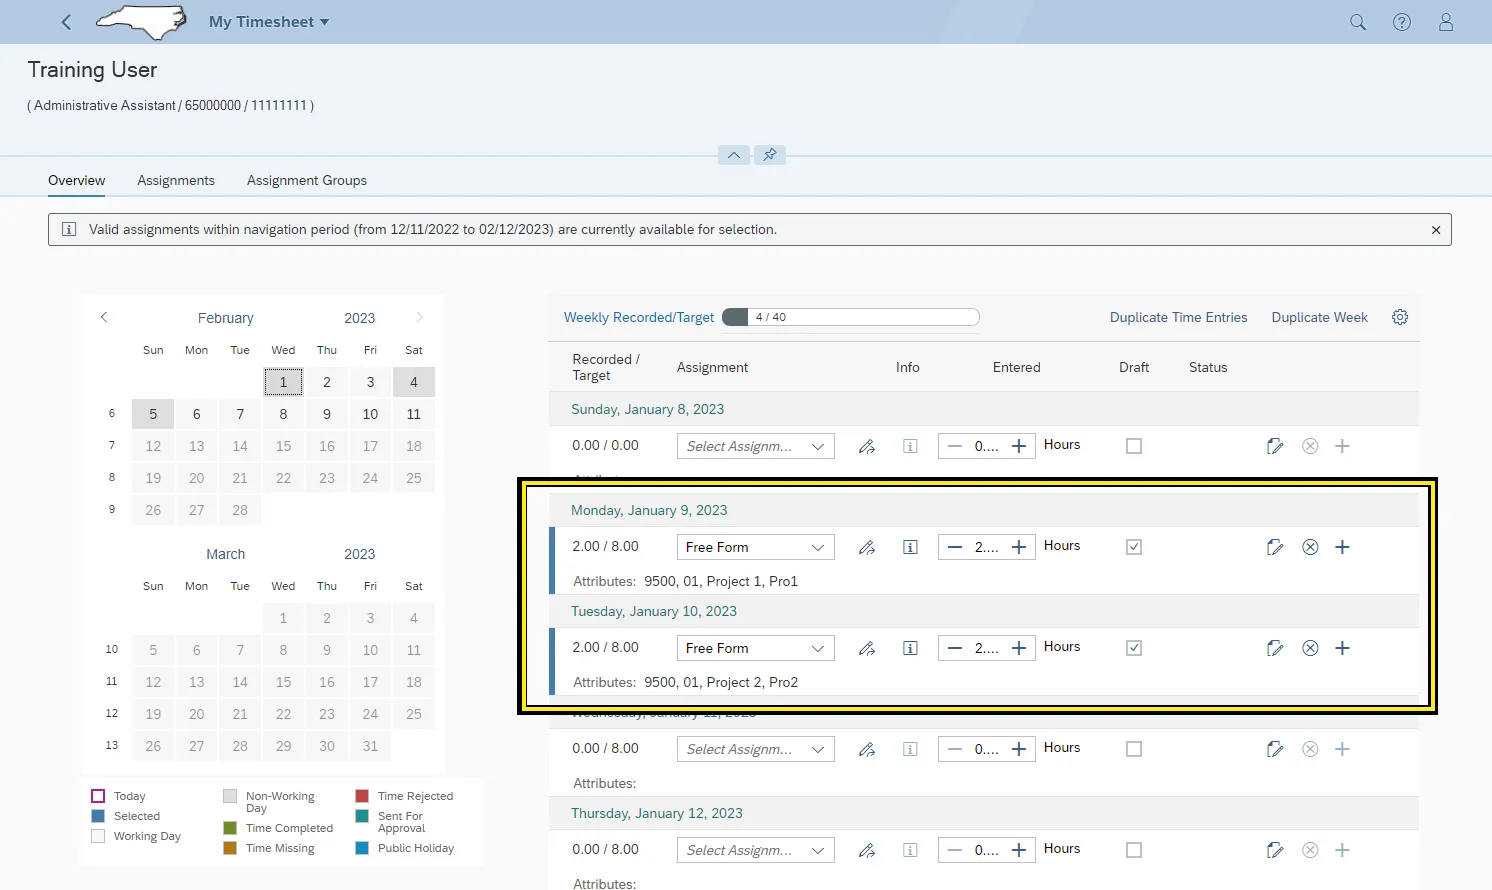Switch to the Assignment Groups tab

[x=306, y=181]
